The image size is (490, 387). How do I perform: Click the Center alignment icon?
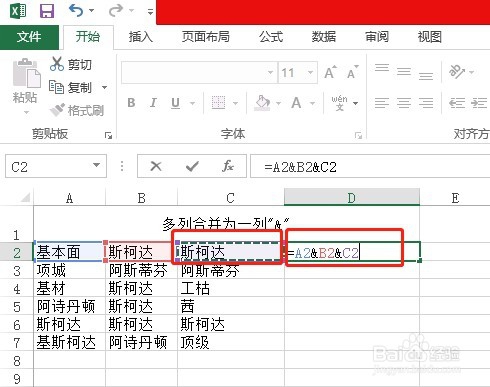coord(404,103)
